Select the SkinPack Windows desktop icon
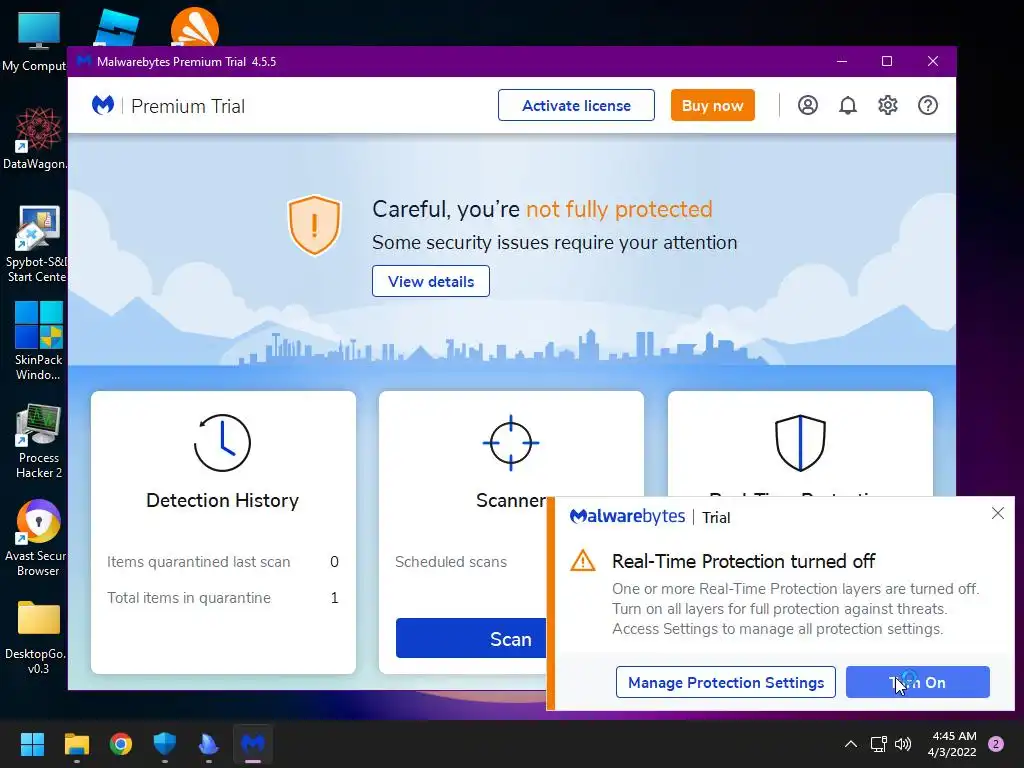 coord(38,341)
